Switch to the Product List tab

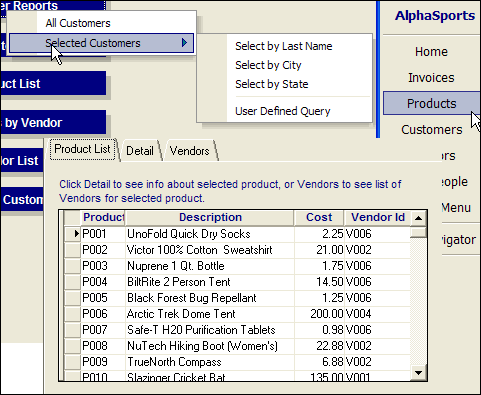click(x=82, y=149)
